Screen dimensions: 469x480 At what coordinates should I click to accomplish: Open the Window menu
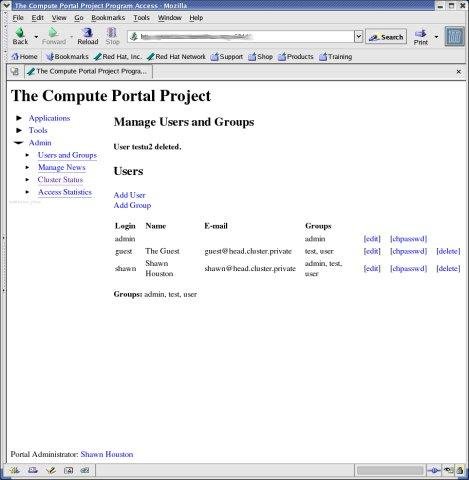click(170, 18)
